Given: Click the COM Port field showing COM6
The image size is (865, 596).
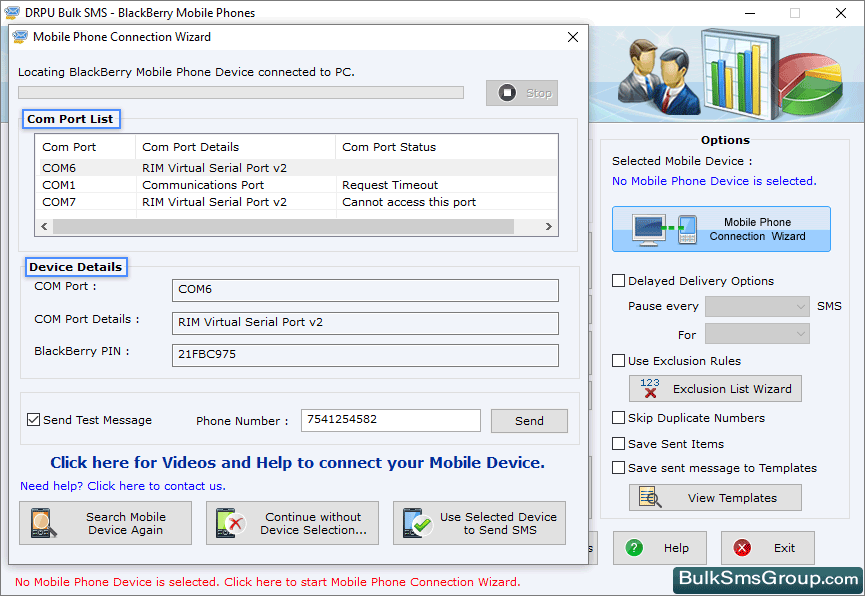Looking at the screenshot, I should 365,290.
